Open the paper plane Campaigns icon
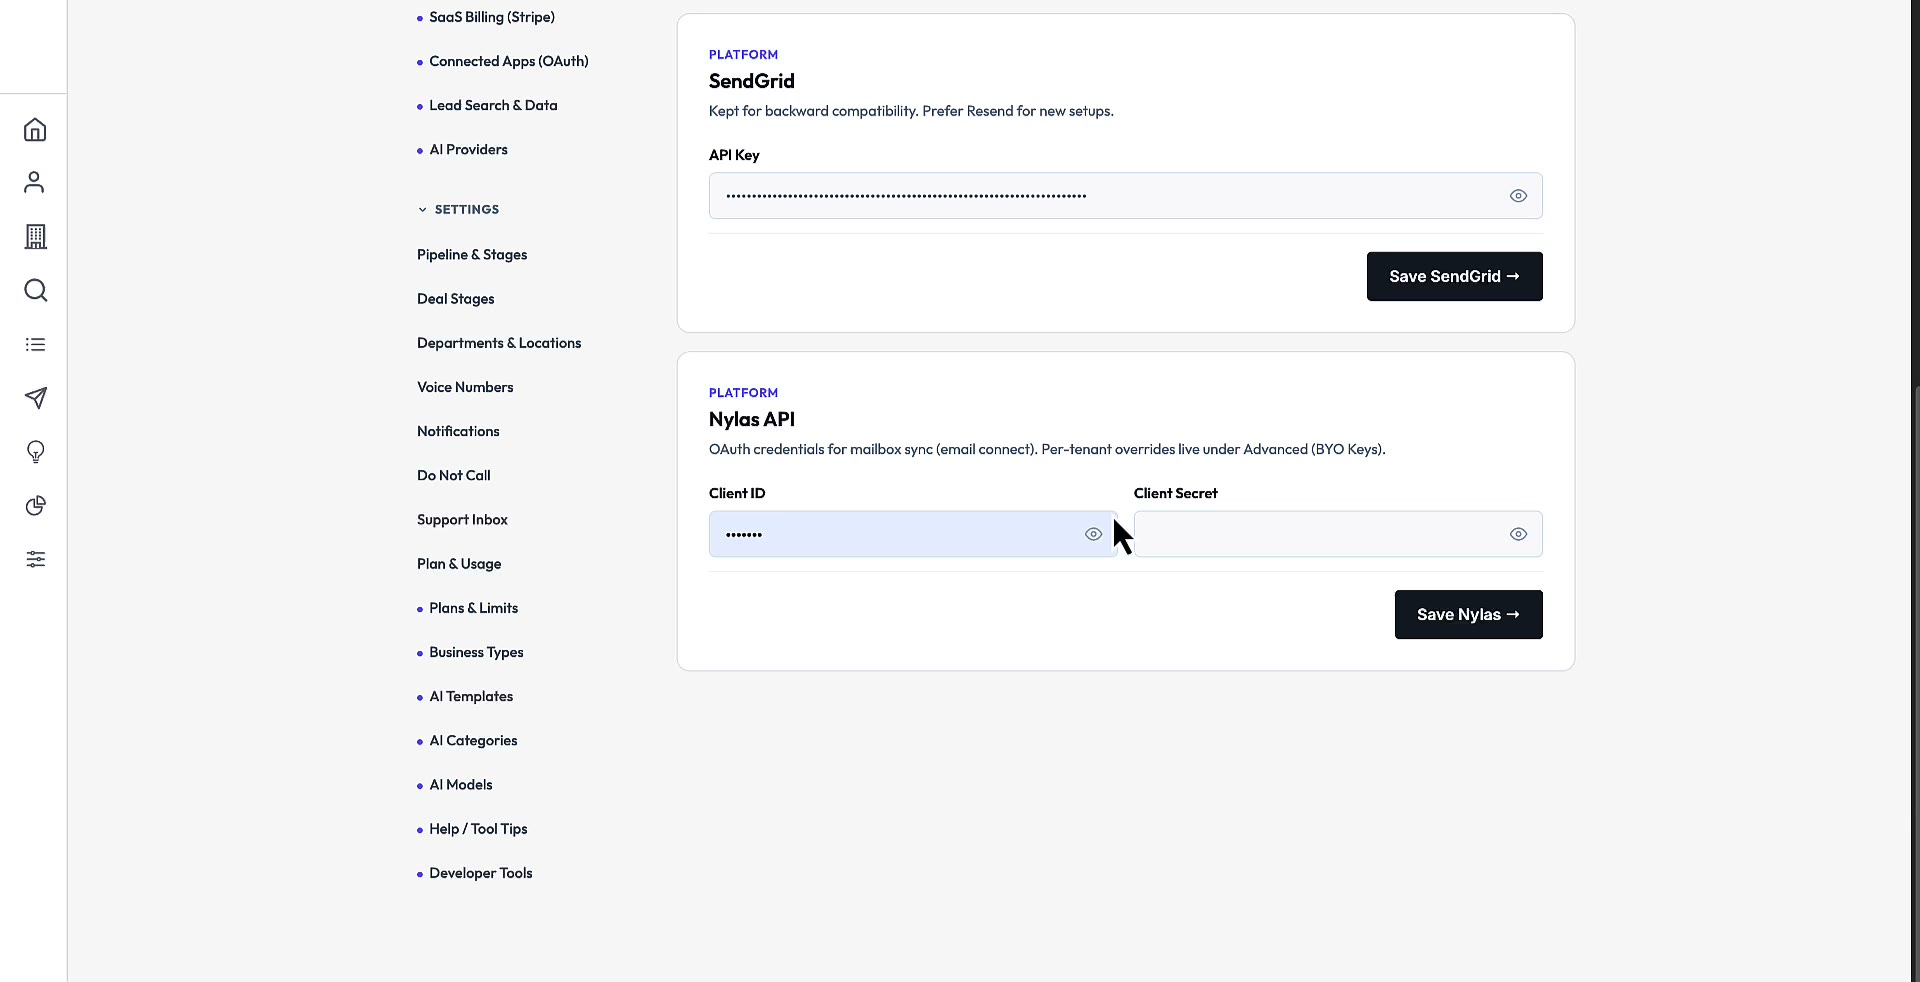 coord(35,398)
